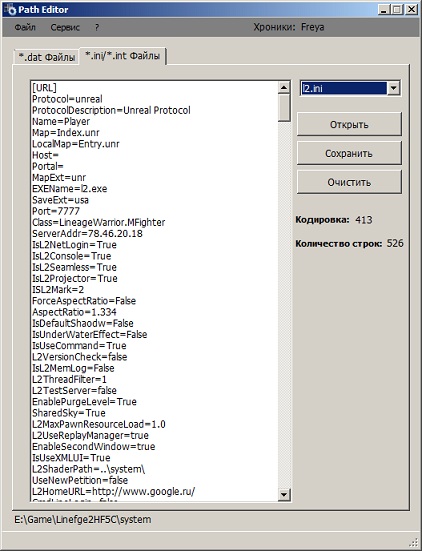Image resolution: width=422 pixels, height=551 pixels.
Task: Select the *.ini/*.int Файлы tab
Action: (x=123, y=56)
